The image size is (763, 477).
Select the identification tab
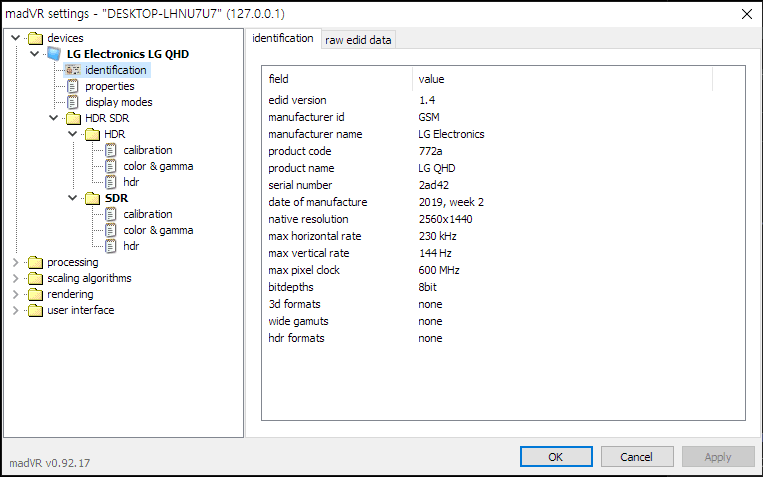coord(282,39)
